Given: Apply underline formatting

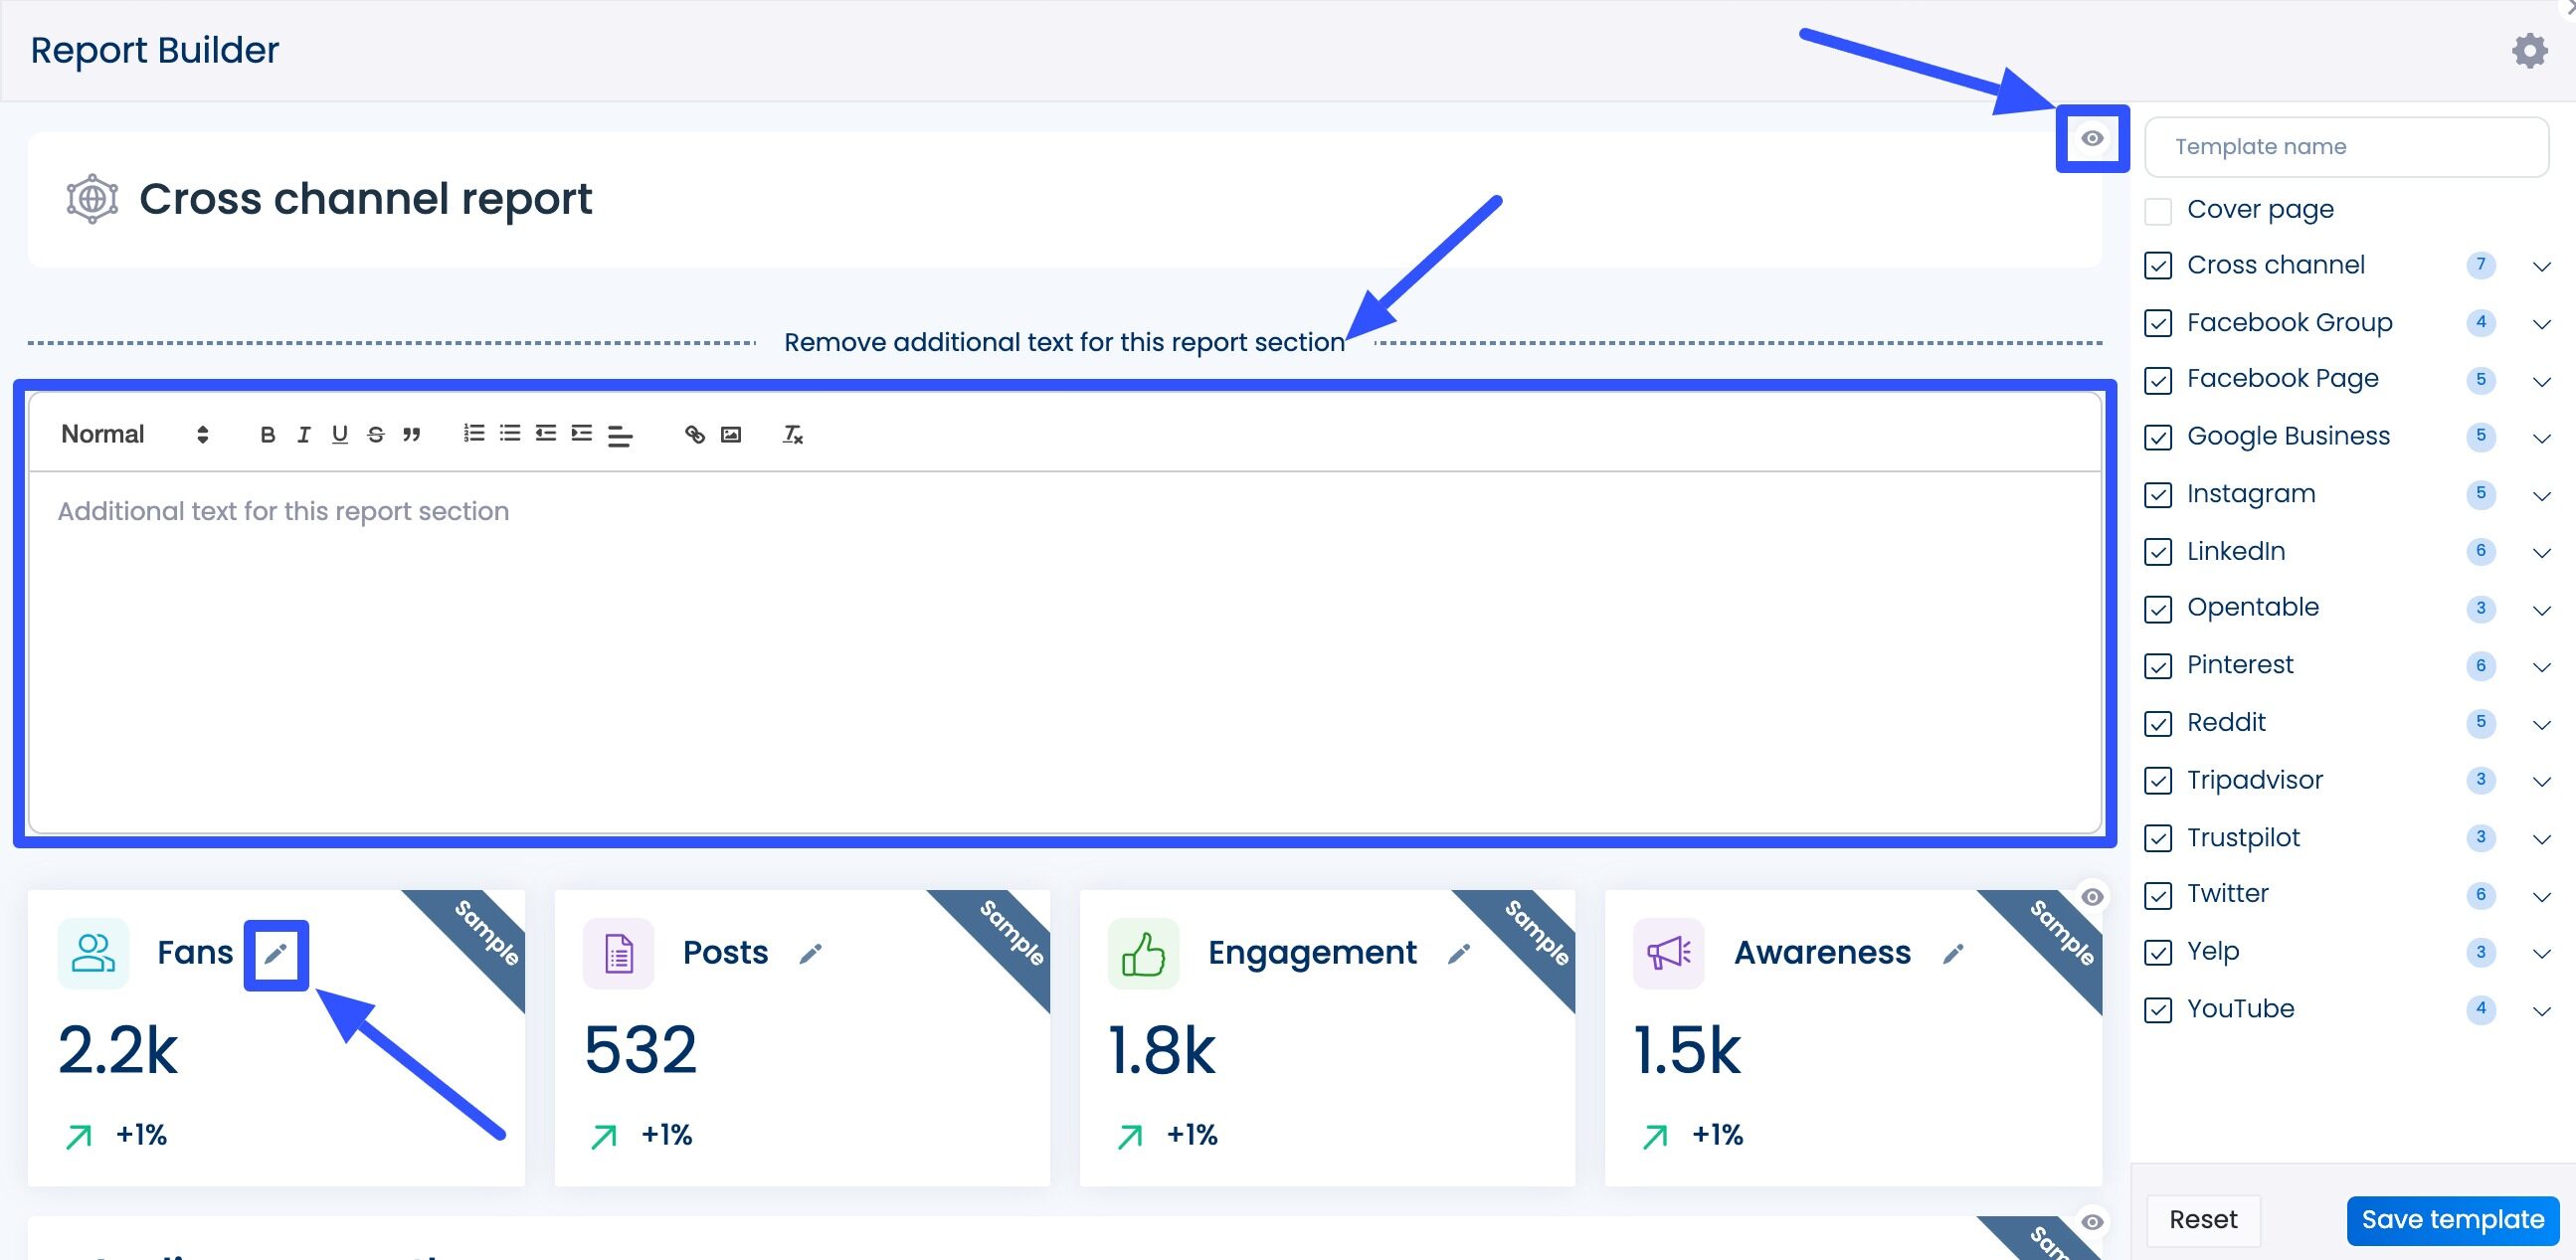Looking at the screenshot, I should 339,434.
